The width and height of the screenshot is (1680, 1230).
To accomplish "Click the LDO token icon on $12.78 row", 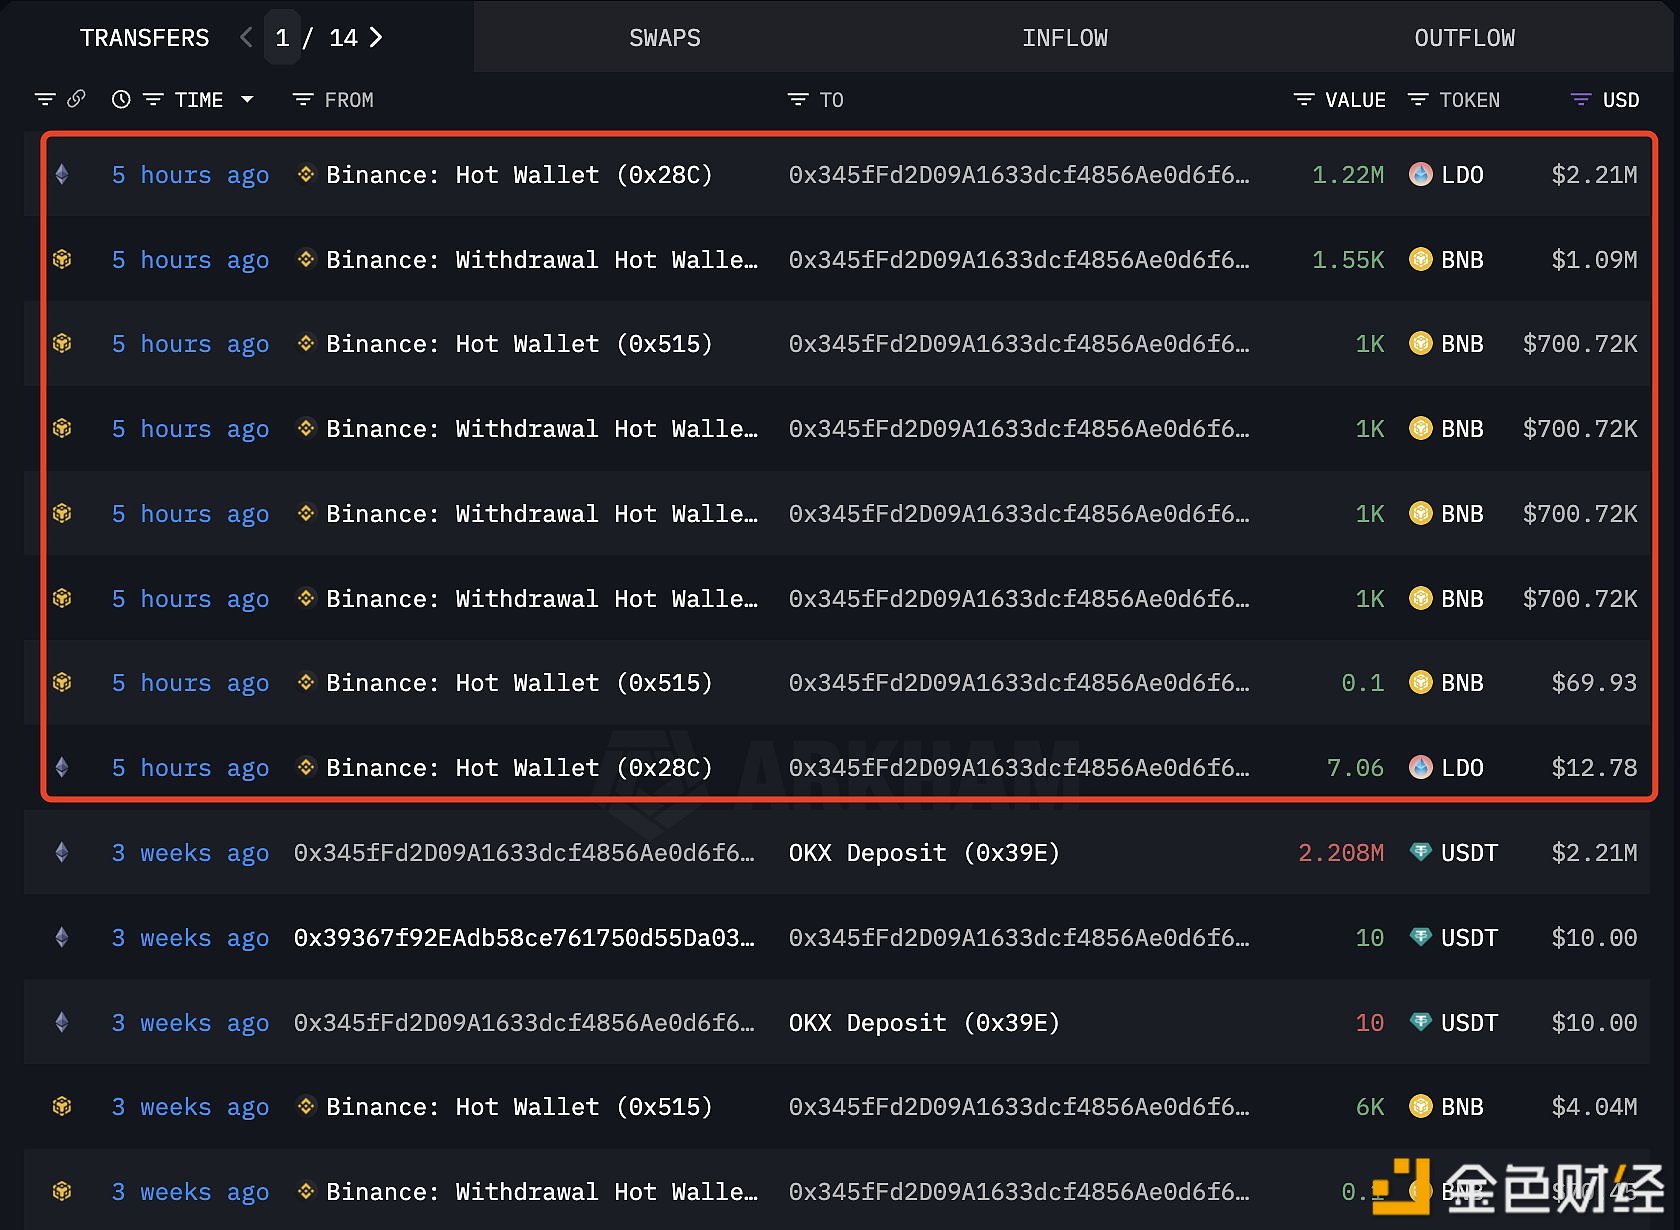I will pos(1420,768).
